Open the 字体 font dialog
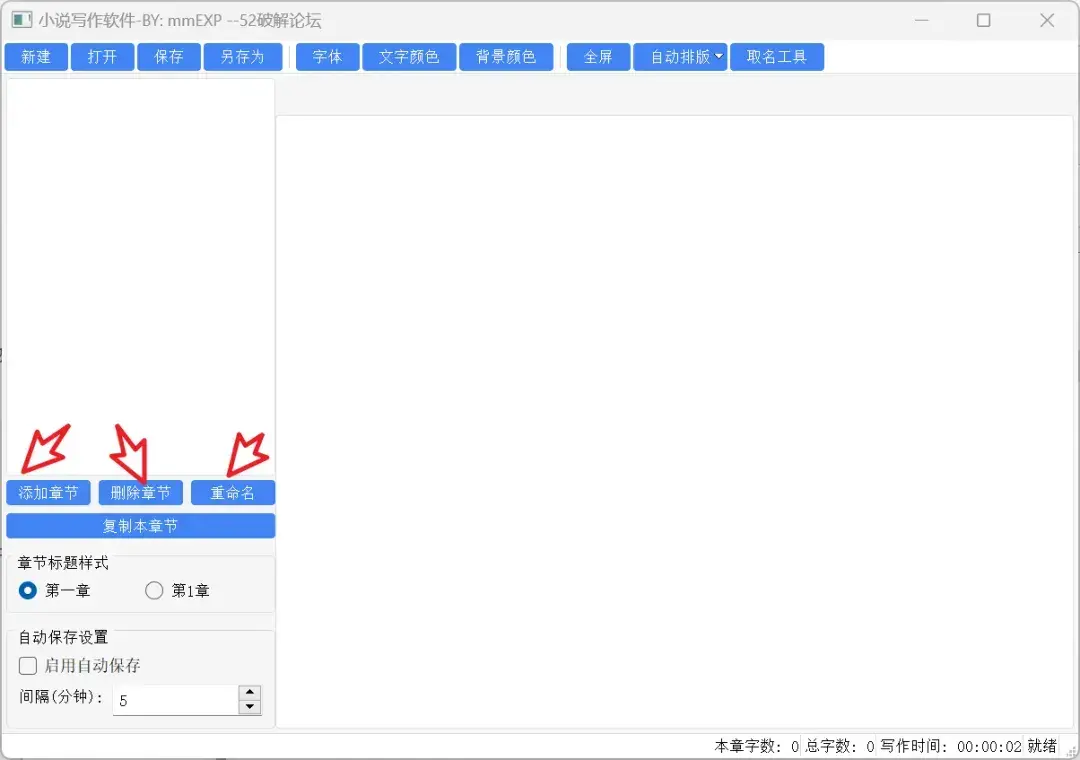 tap(327, 57)
